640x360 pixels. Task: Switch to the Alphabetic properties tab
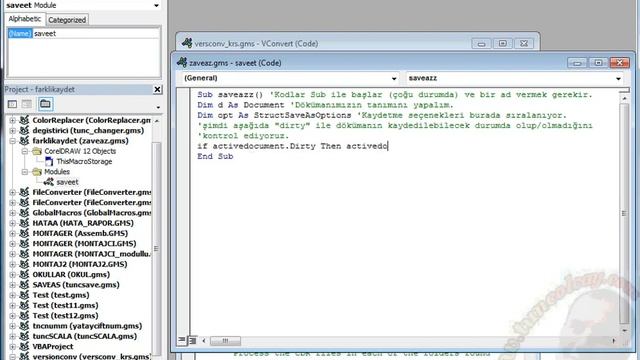coord(24,19)
